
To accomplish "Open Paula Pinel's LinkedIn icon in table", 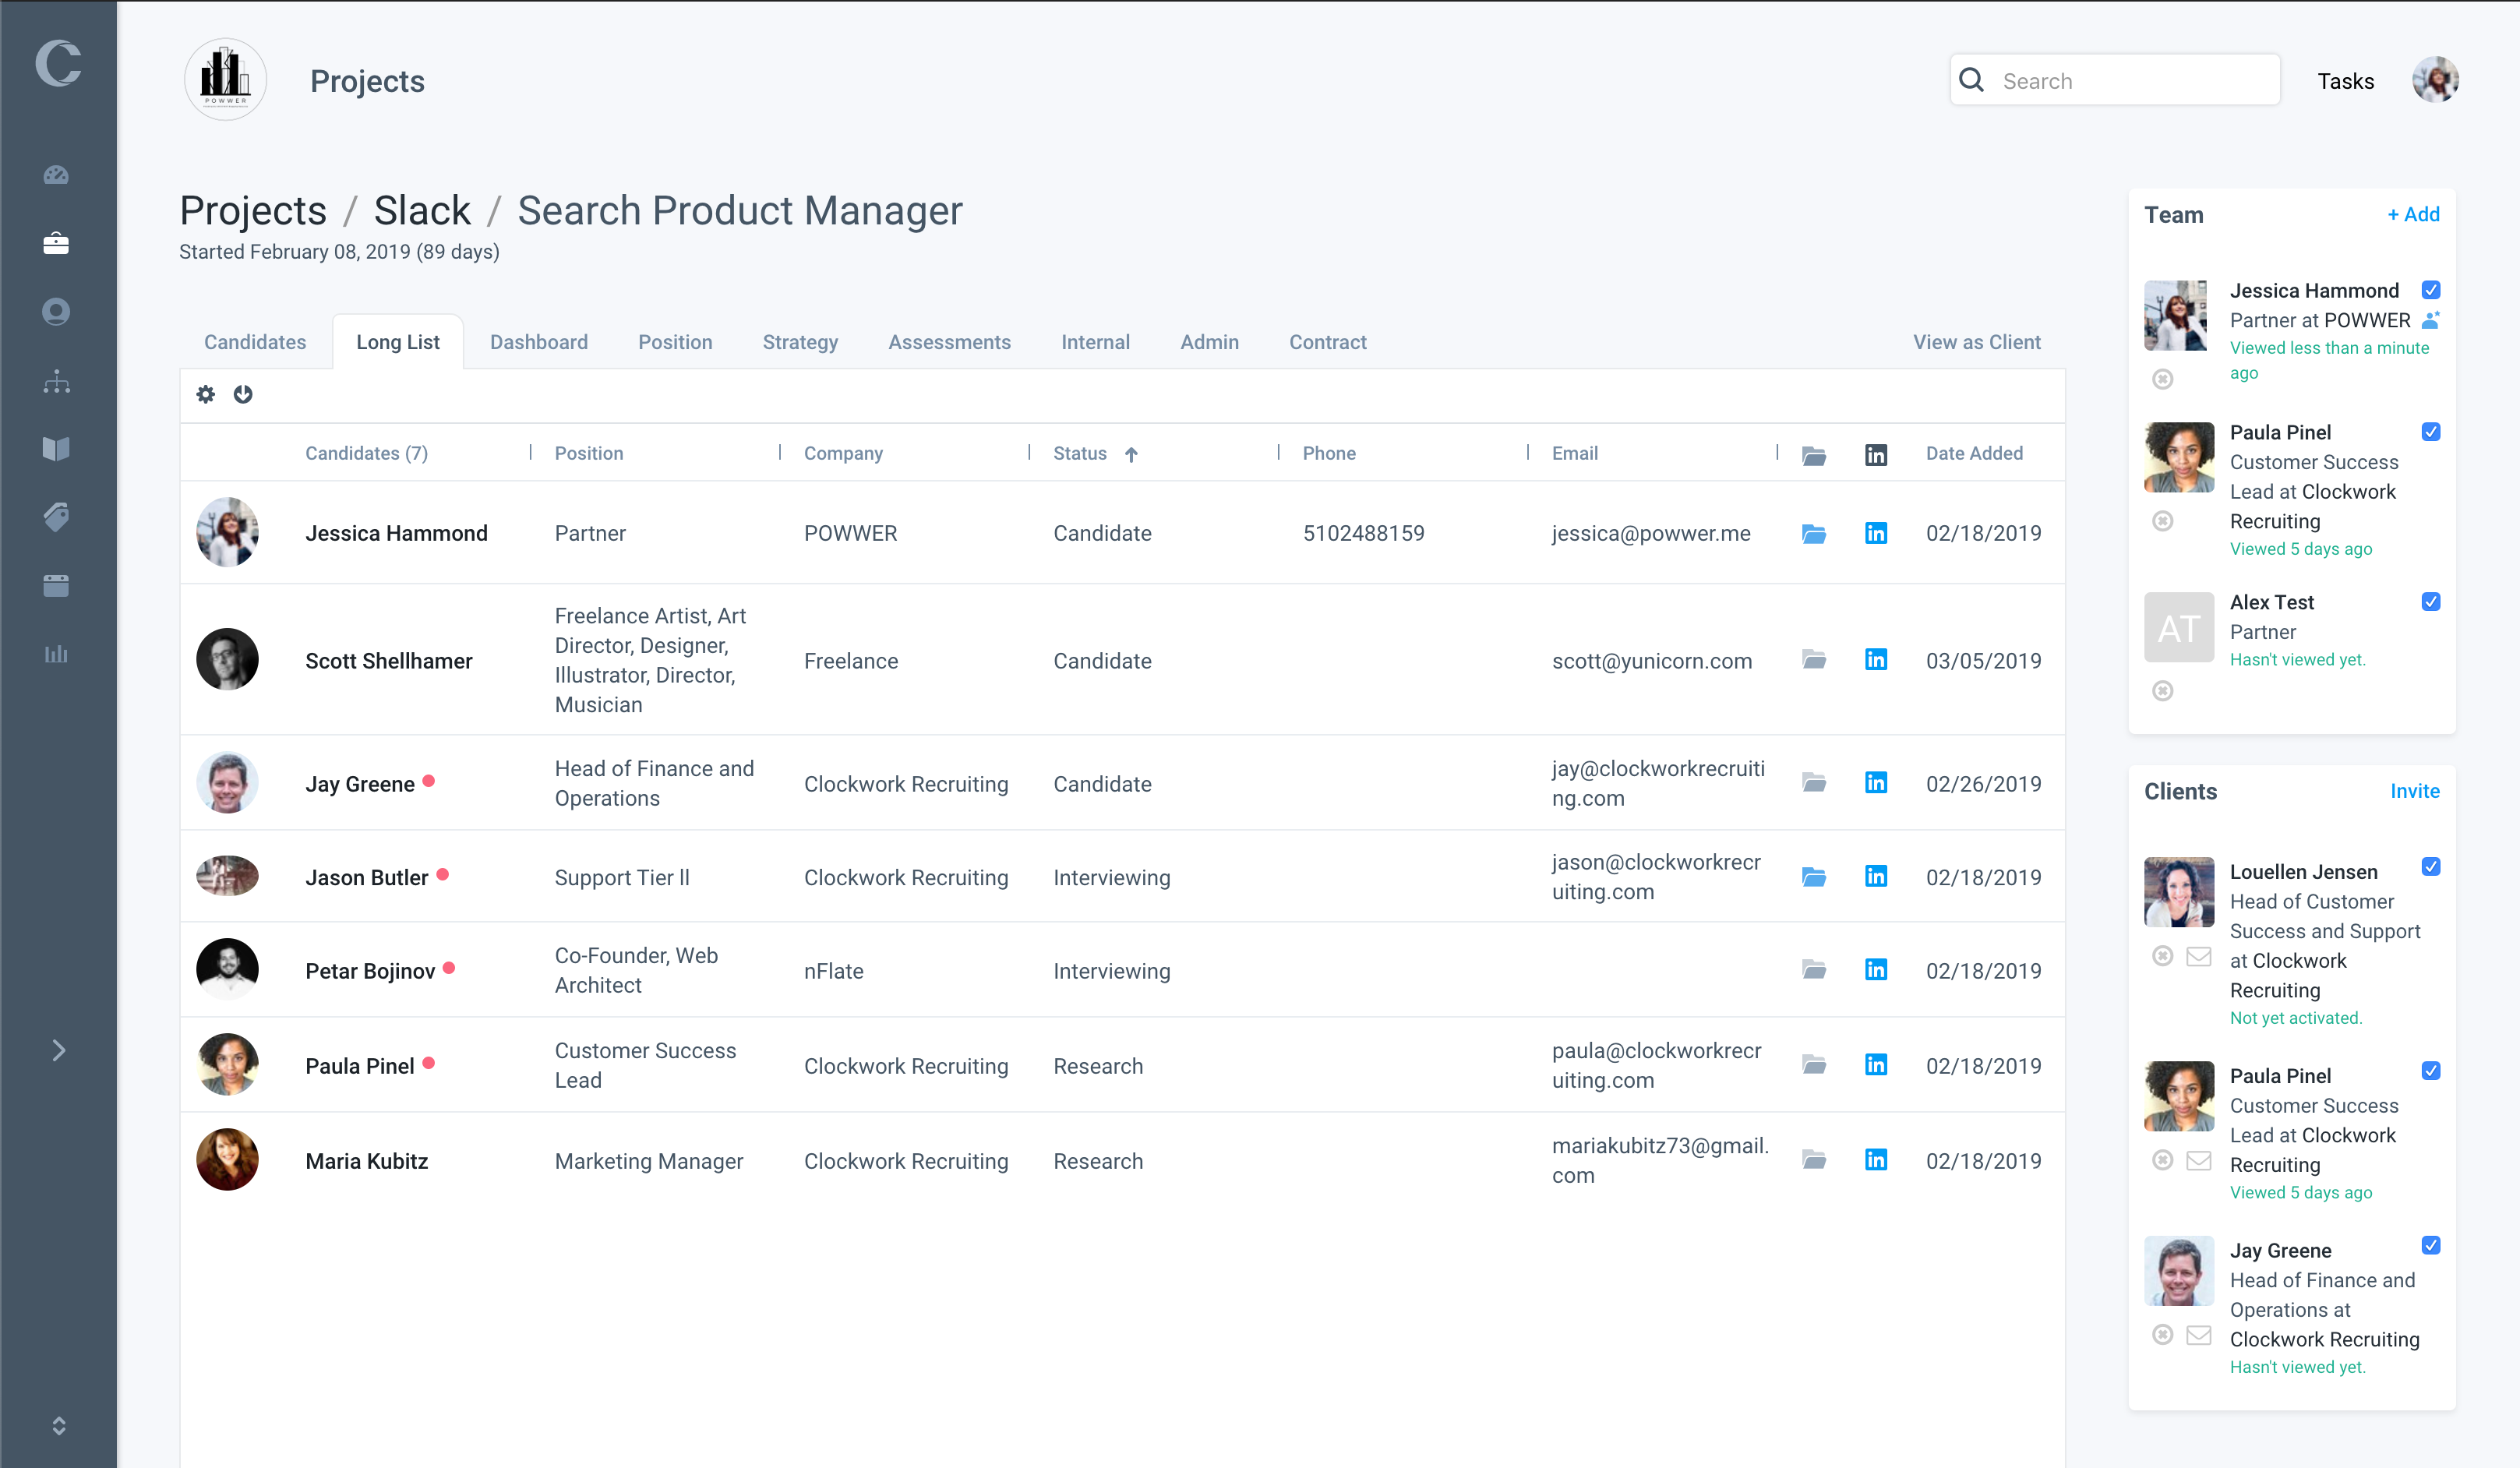I will coord(1876,1064).
